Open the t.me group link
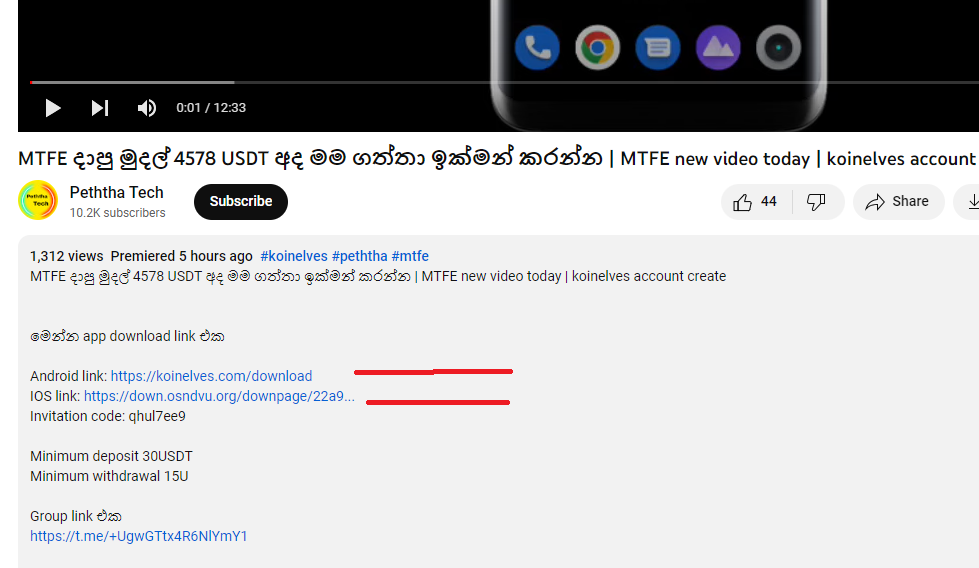The image size is (979, 568). (x=139, y=536)
